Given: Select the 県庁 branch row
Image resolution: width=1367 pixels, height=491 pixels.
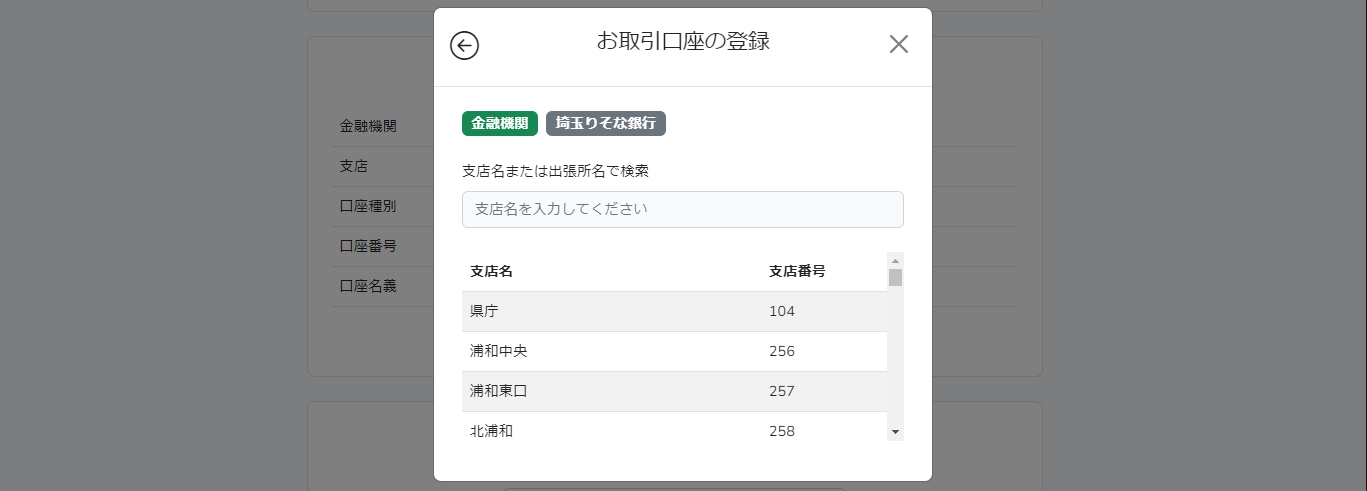Looking at the screenshot, I should pos(674,311).
